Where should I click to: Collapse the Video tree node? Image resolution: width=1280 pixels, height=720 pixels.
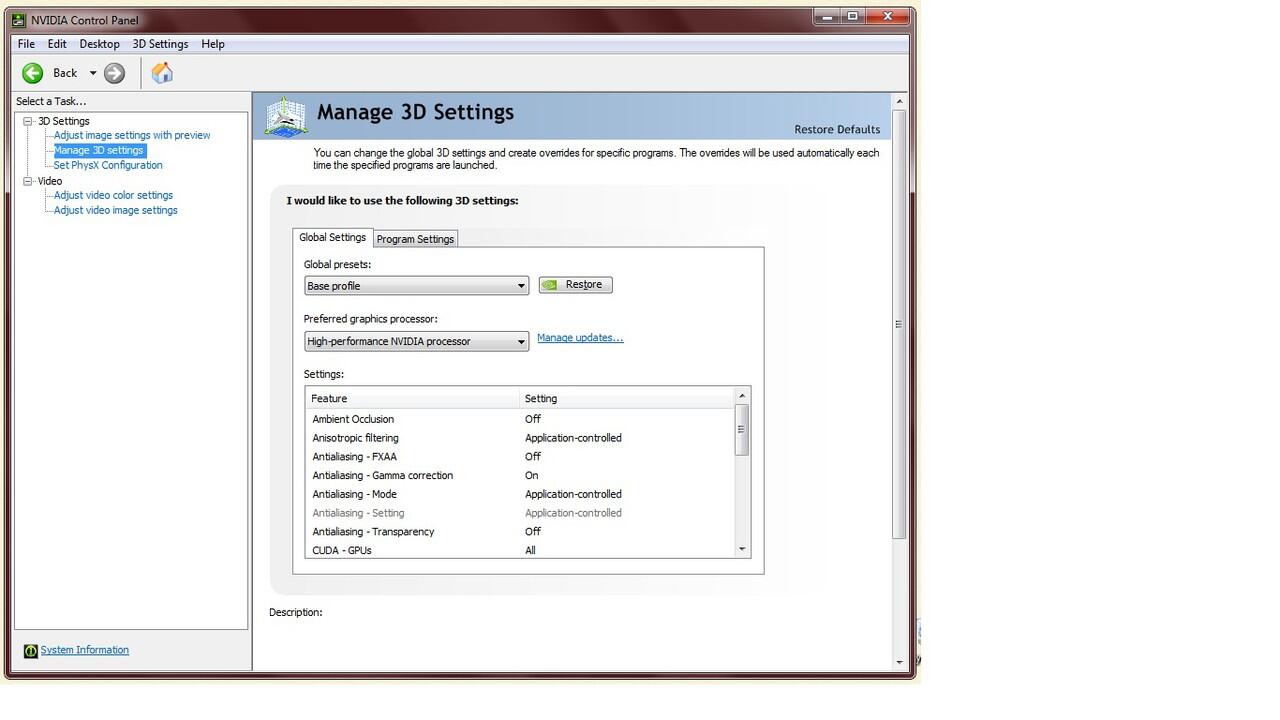pyautogui.click(x=28, y=181)
